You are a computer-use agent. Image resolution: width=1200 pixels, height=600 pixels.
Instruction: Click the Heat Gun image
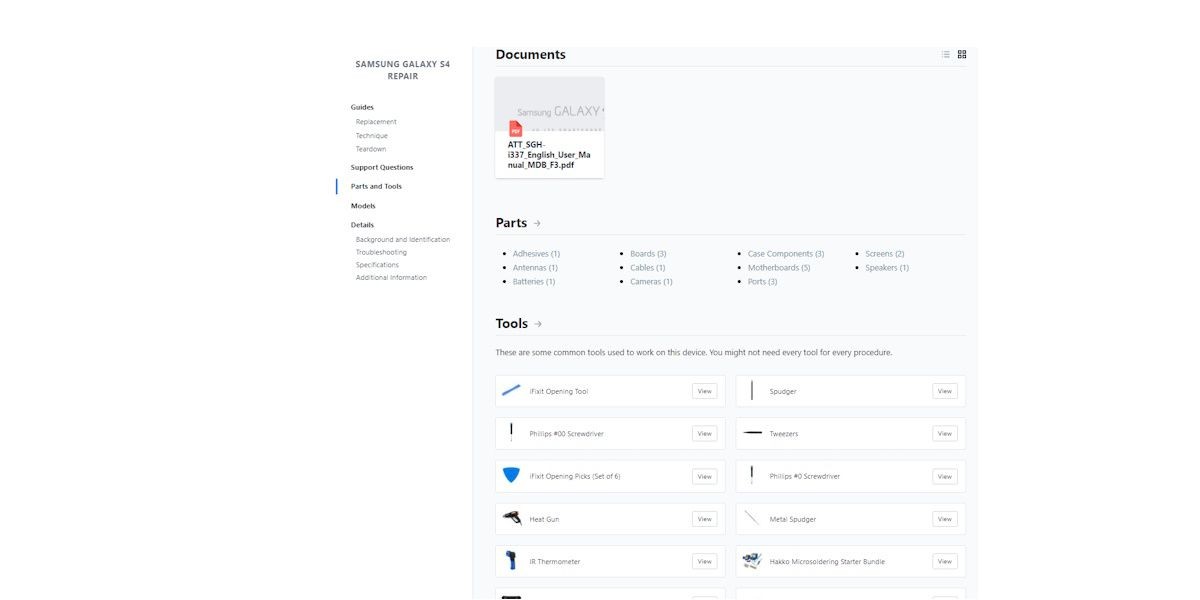click(x=511, y=519)
